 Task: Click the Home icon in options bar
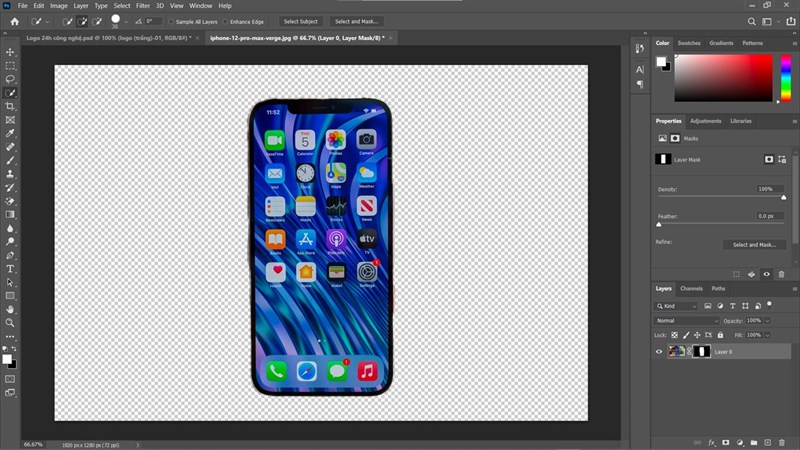click(x=15, y=21)
